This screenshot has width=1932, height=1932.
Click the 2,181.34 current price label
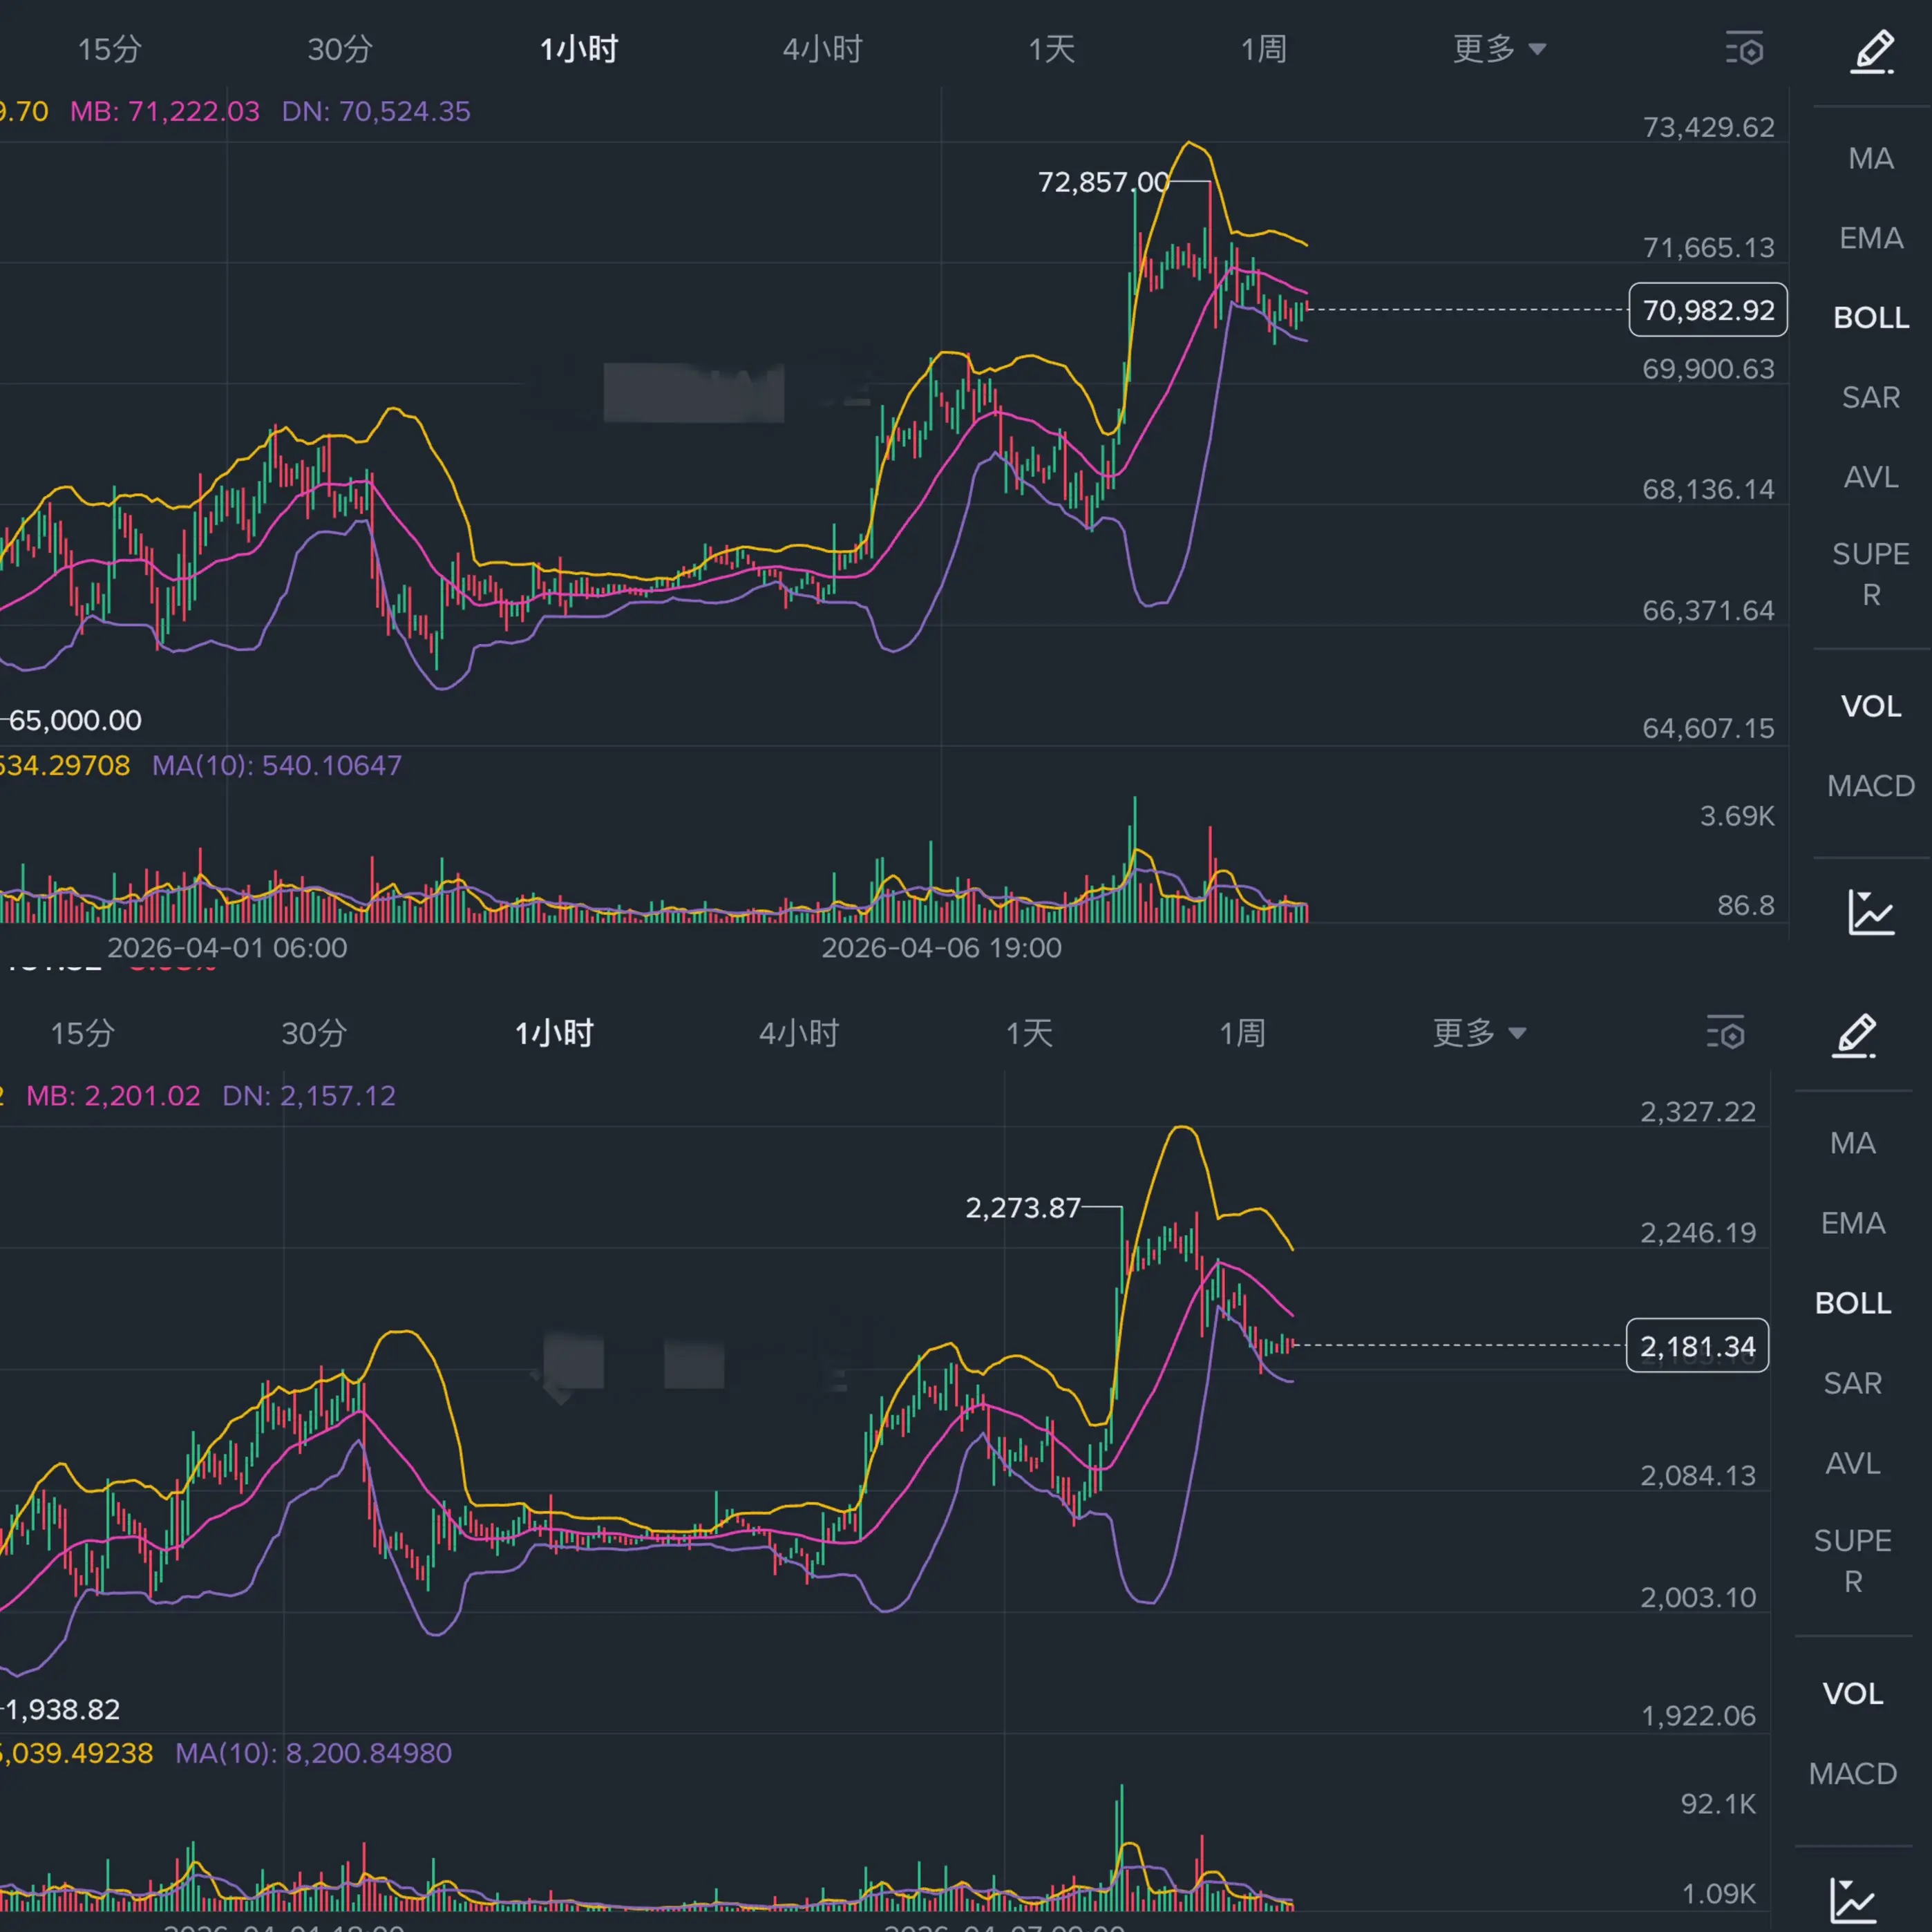(1697, 1346)
